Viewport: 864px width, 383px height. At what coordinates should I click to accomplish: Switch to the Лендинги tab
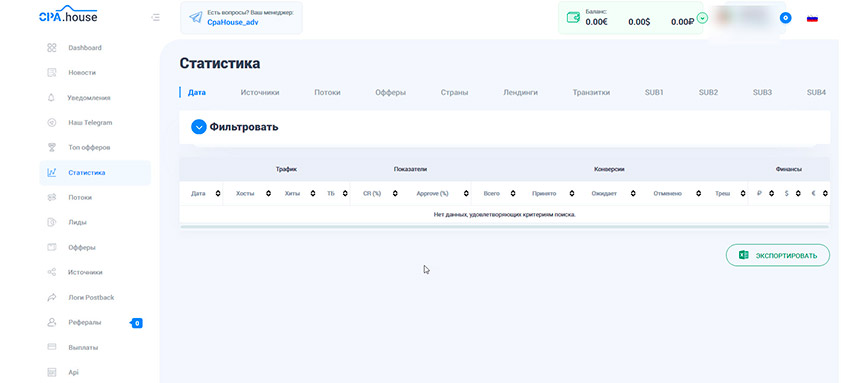click(x=520, y=93)
